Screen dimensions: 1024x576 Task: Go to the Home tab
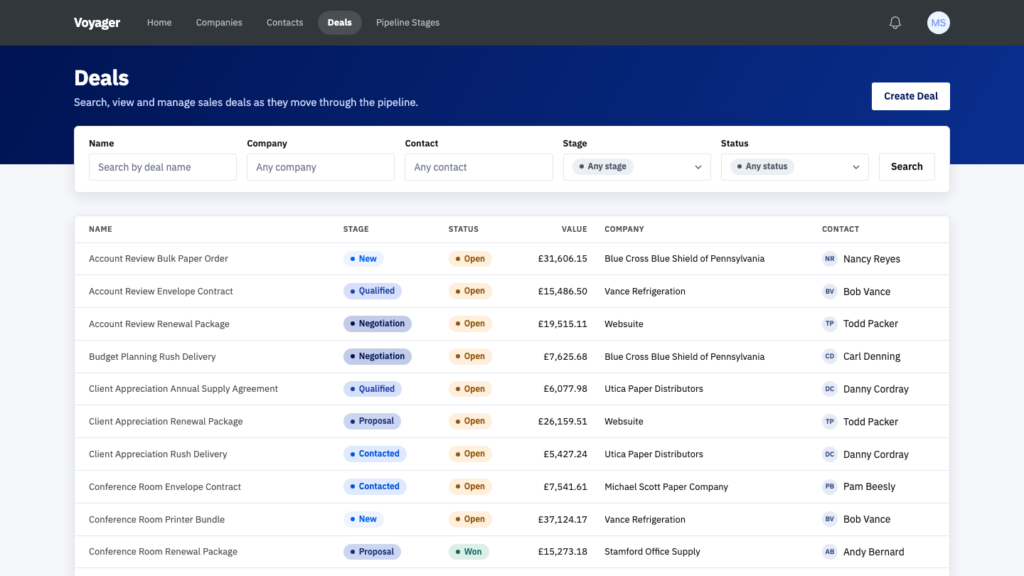[x=159, y=23]
